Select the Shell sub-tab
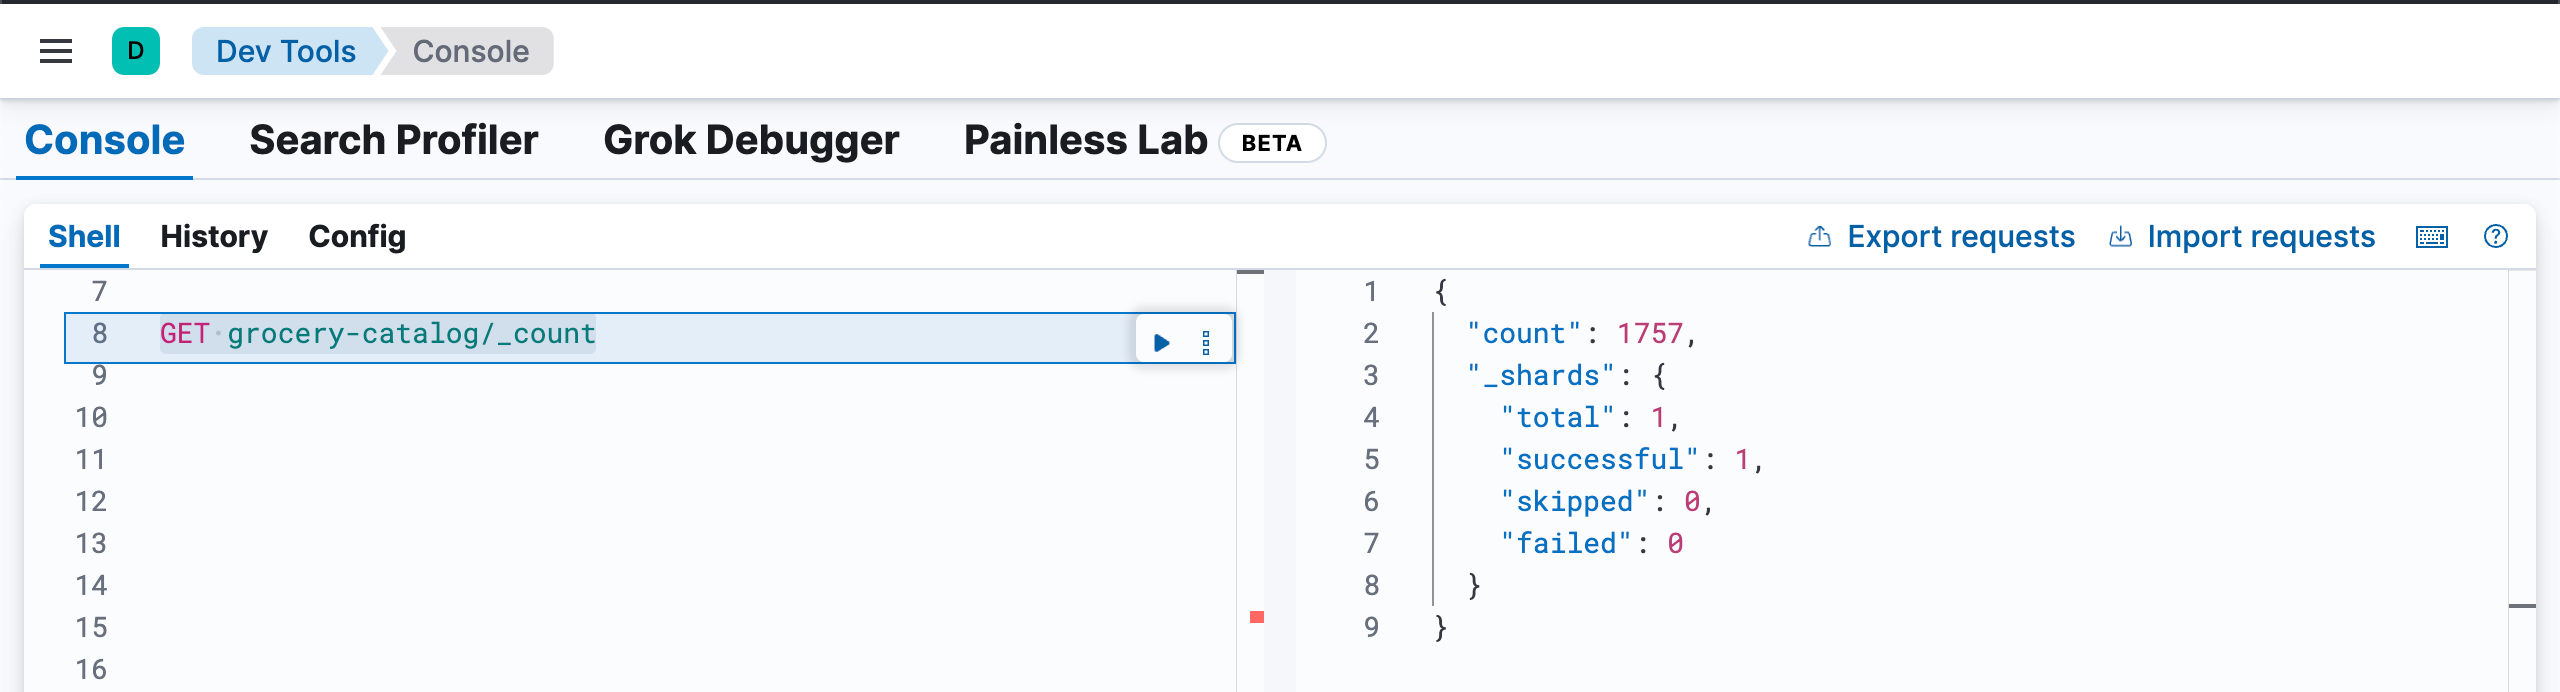 click(84, 237)
